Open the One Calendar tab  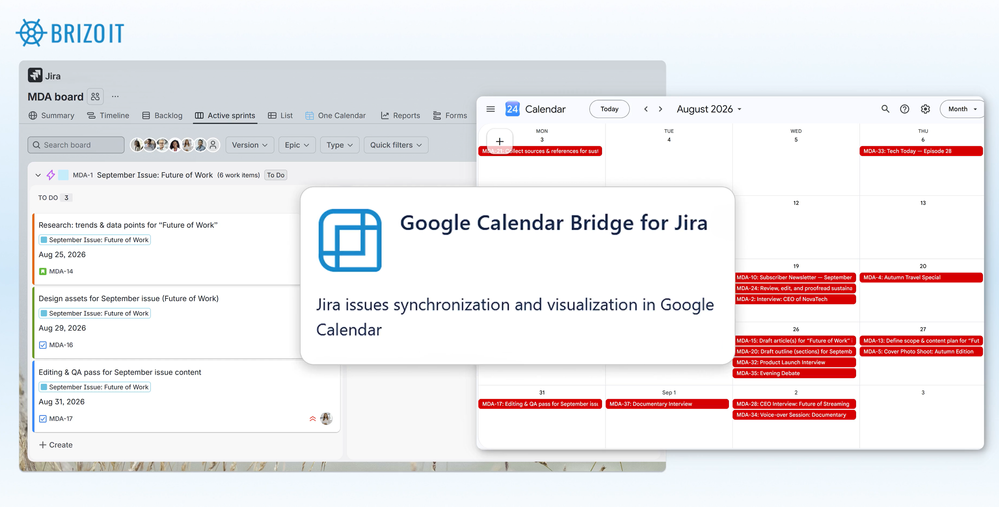click(x=335, y=115)
